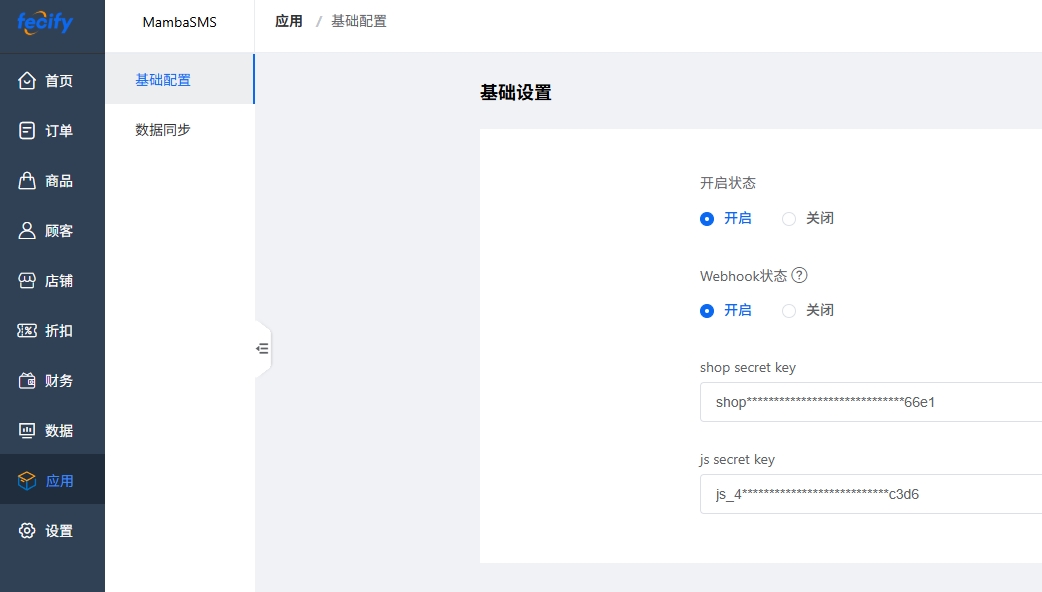1042x592 pixels.
Task: Open the 折扣 discount ticket icon
Action: coord(28,331)
